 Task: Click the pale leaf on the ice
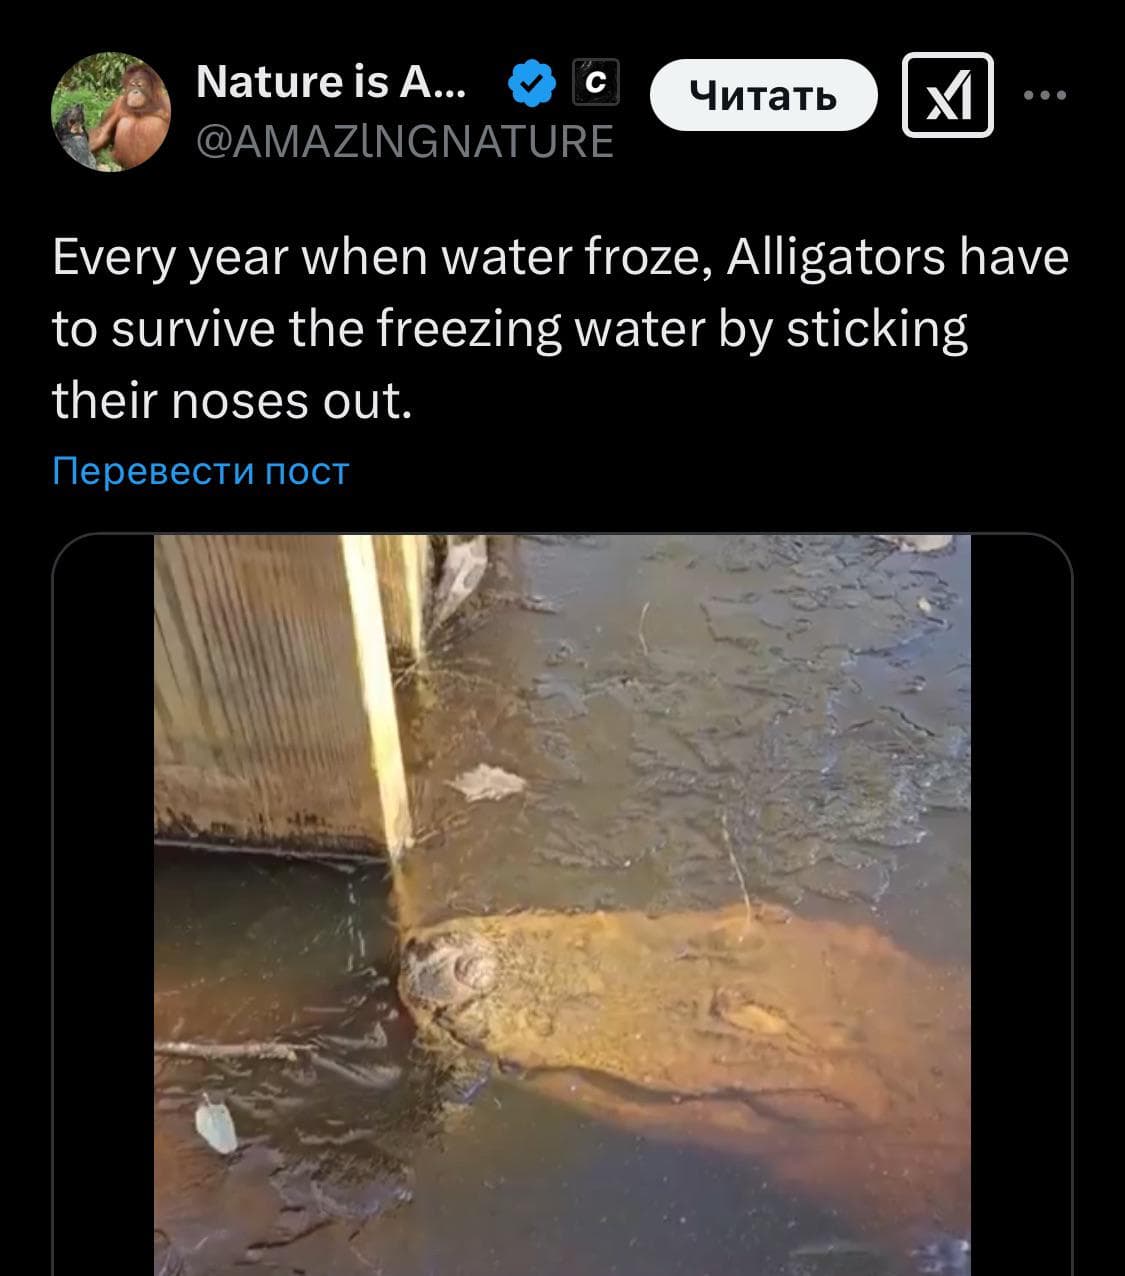coord(486,782)
